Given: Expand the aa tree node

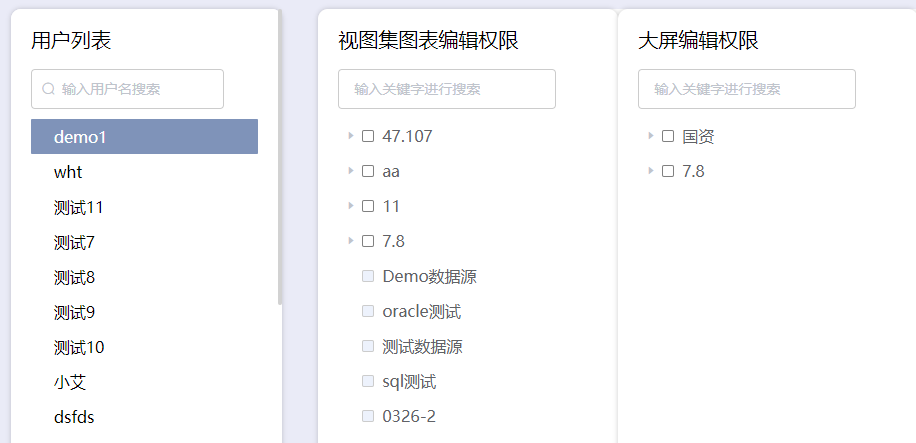Looking at the screenshot, I should pyautogui.click(x=351, y=171).
